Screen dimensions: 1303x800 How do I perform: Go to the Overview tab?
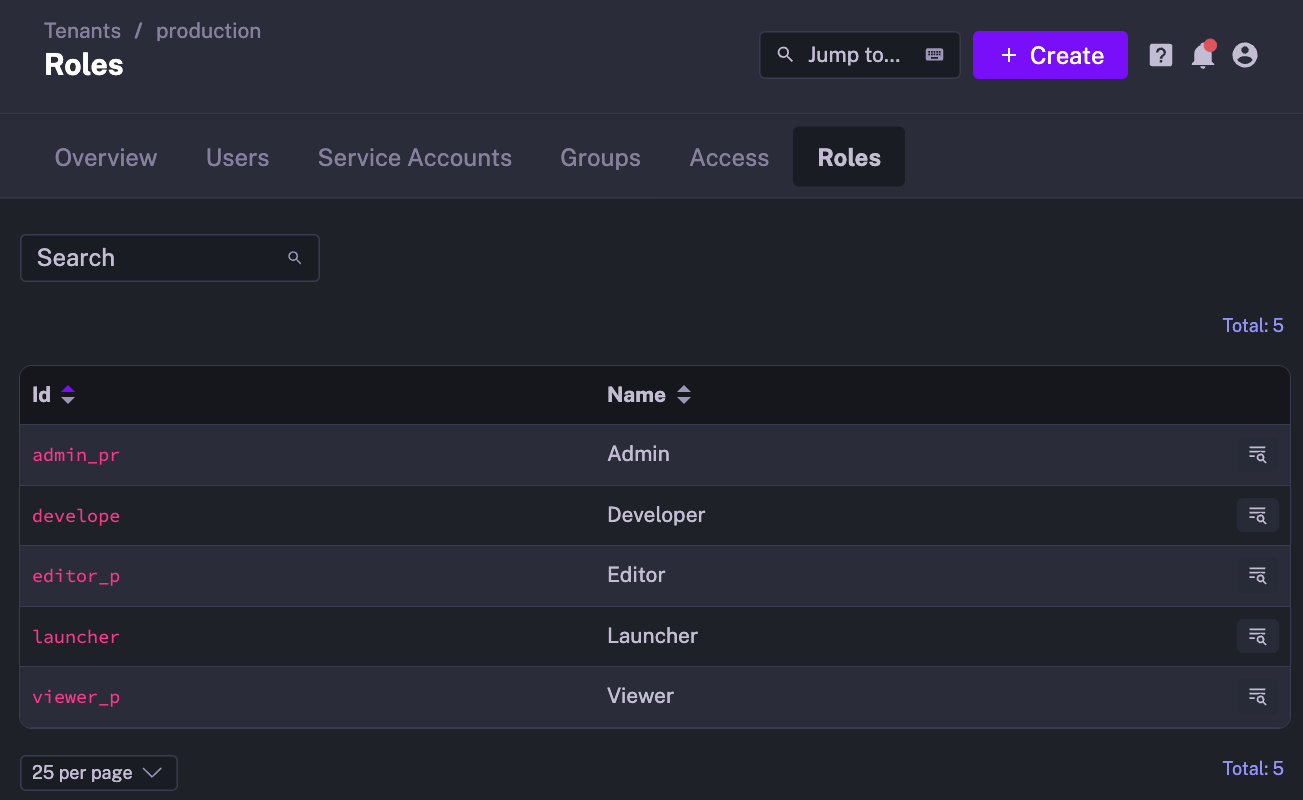[106, 158]
